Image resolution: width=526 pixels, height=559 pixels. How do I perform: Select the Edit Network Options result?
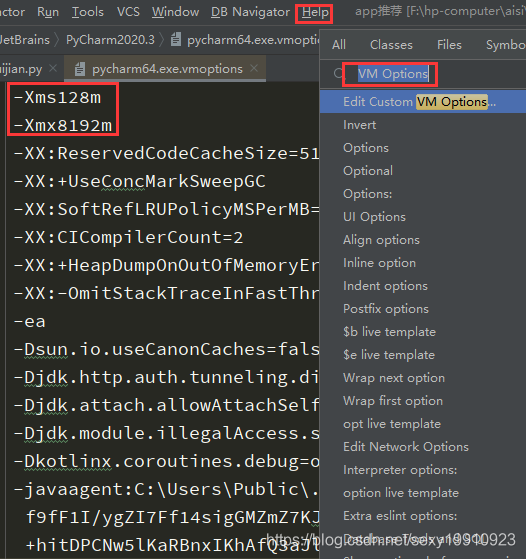tap(423, 447)
